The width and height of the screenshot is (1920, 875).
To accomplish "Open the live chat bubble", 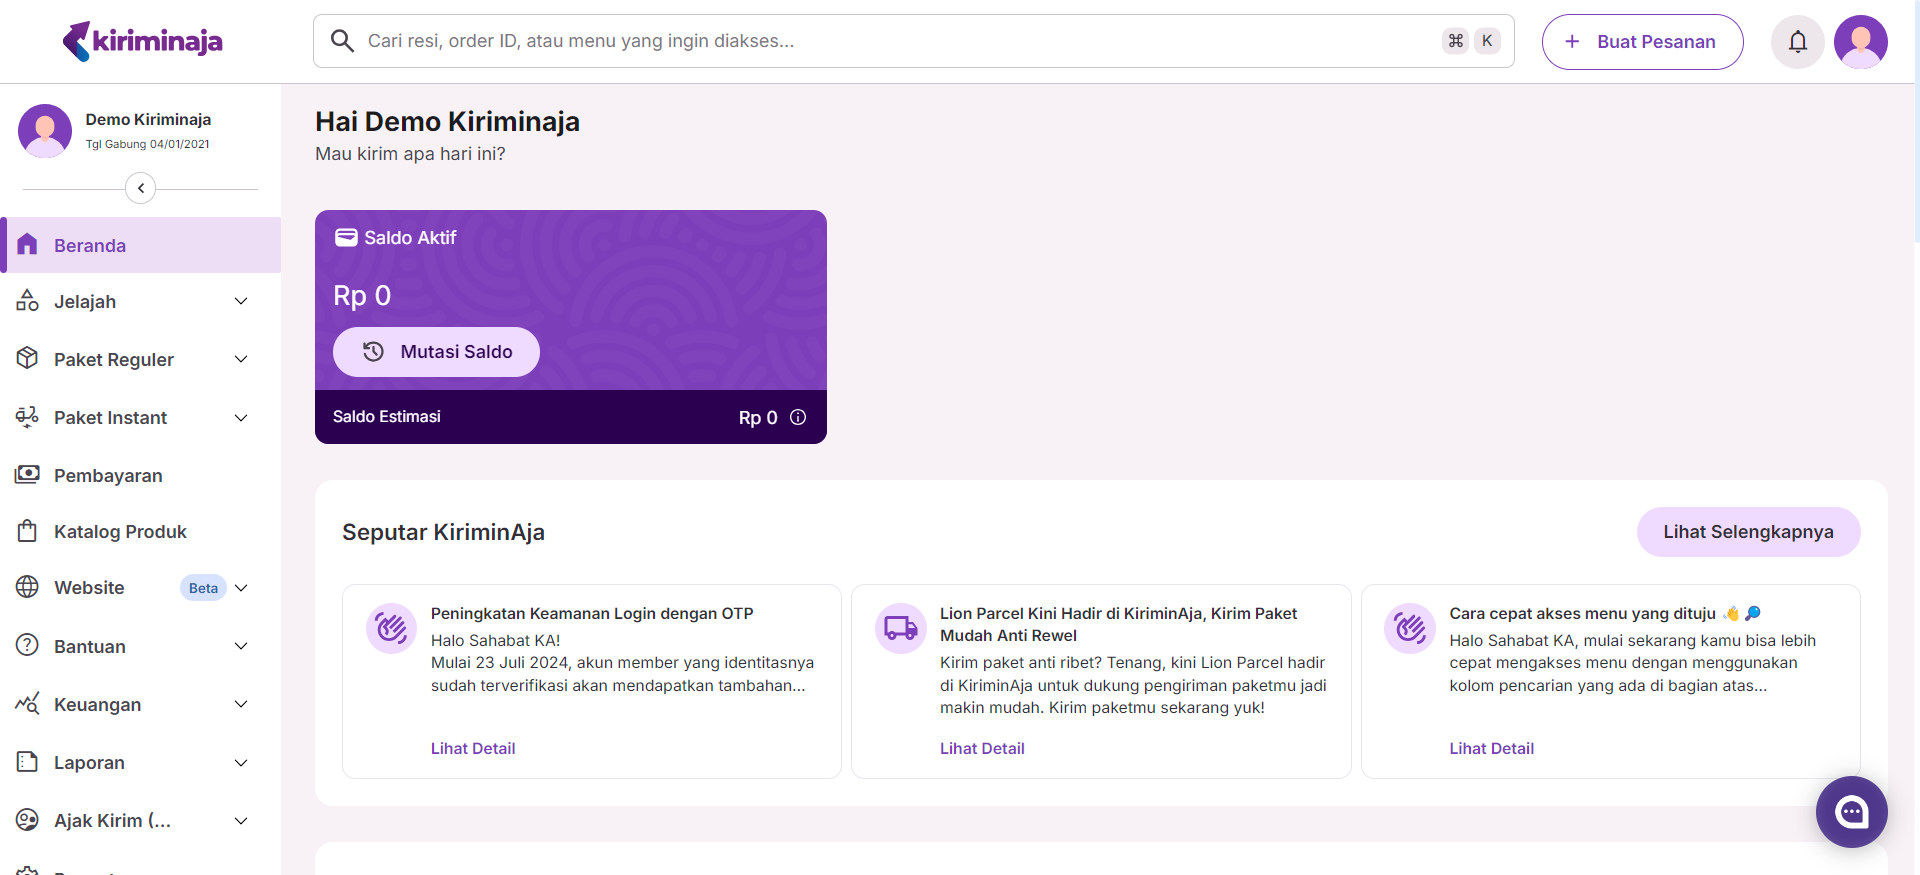I will pos(1852,812).
